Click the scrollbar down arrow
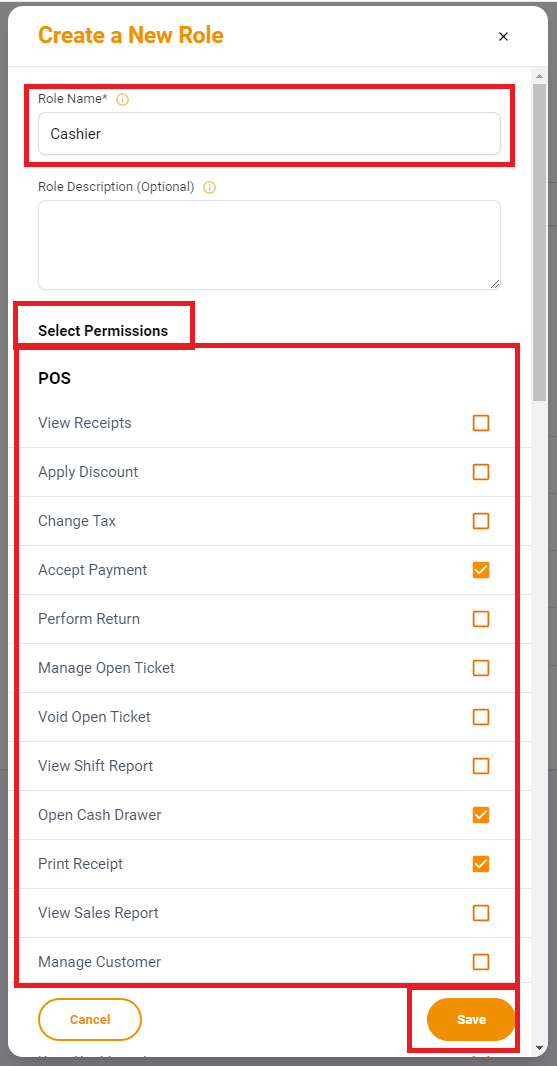Viewport: 557px width, 1066px height. tap(539, 1048)
